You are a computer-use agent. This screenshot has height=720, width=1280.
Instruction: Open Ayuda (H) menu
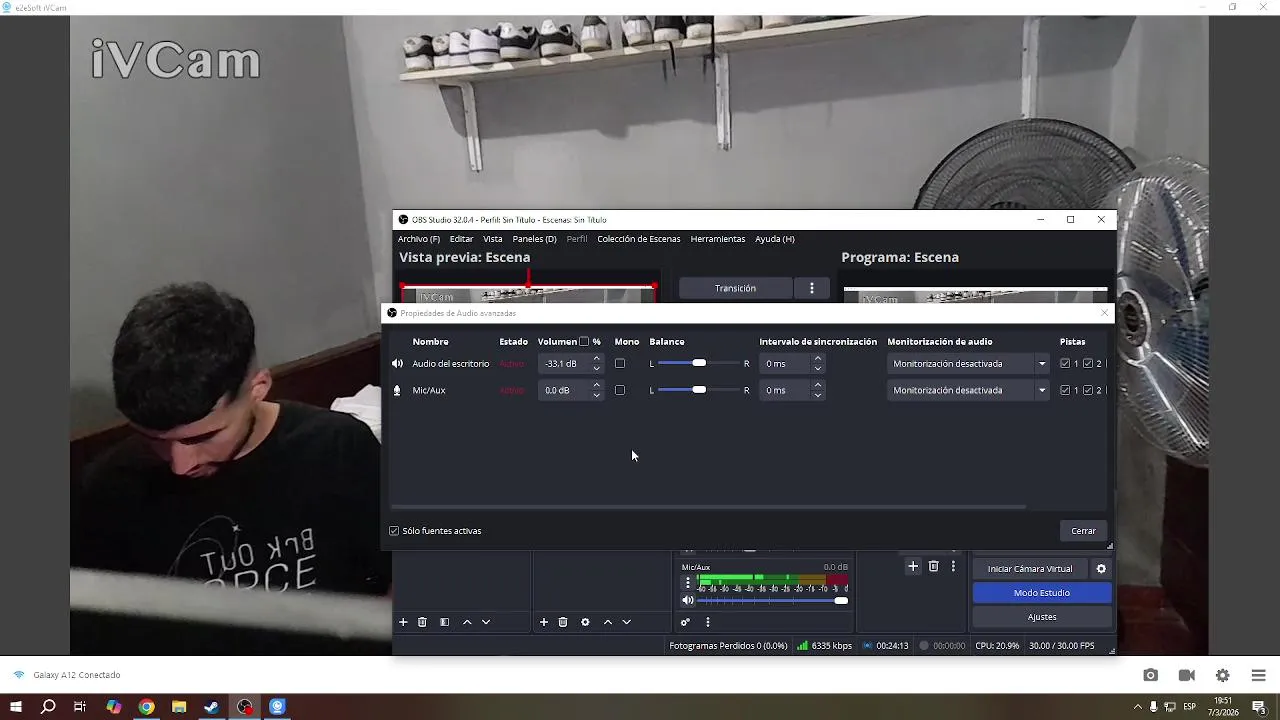coord(775,239)
